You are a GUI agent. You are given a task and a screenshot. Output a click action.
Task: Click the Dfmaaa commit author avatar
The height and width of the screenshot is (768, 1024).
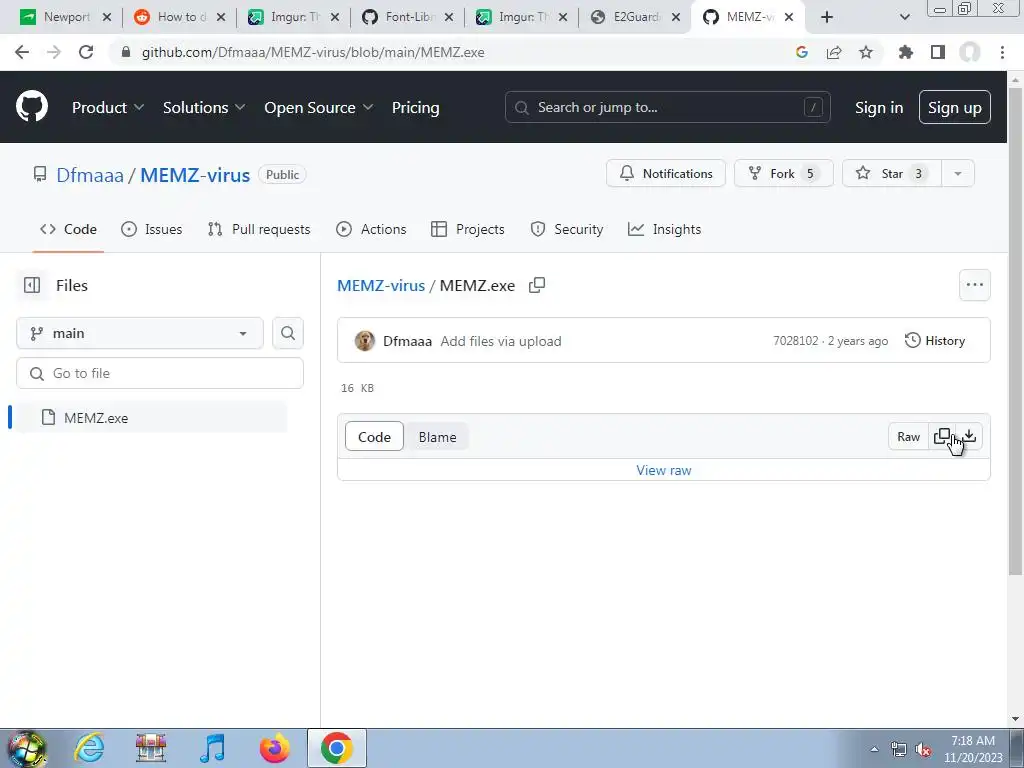364,341
